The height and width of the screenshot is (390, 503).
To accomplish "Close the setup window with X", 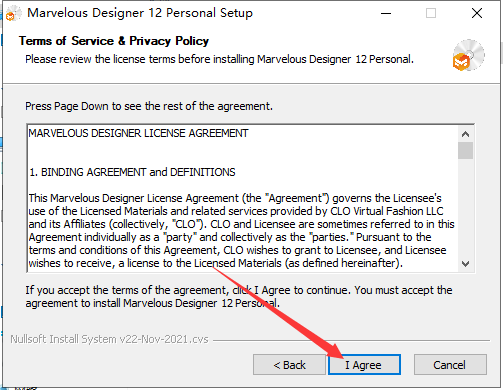I will click(477, 13).
